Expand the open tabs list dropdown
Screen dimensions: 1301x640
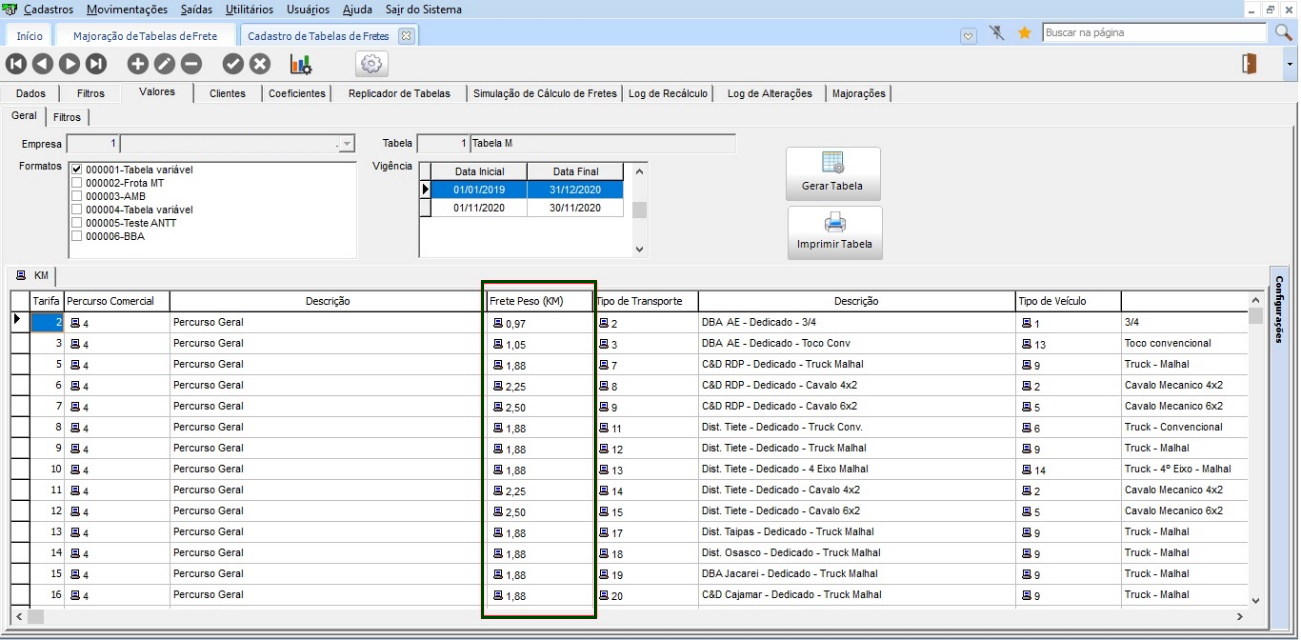tap(968, 34)
